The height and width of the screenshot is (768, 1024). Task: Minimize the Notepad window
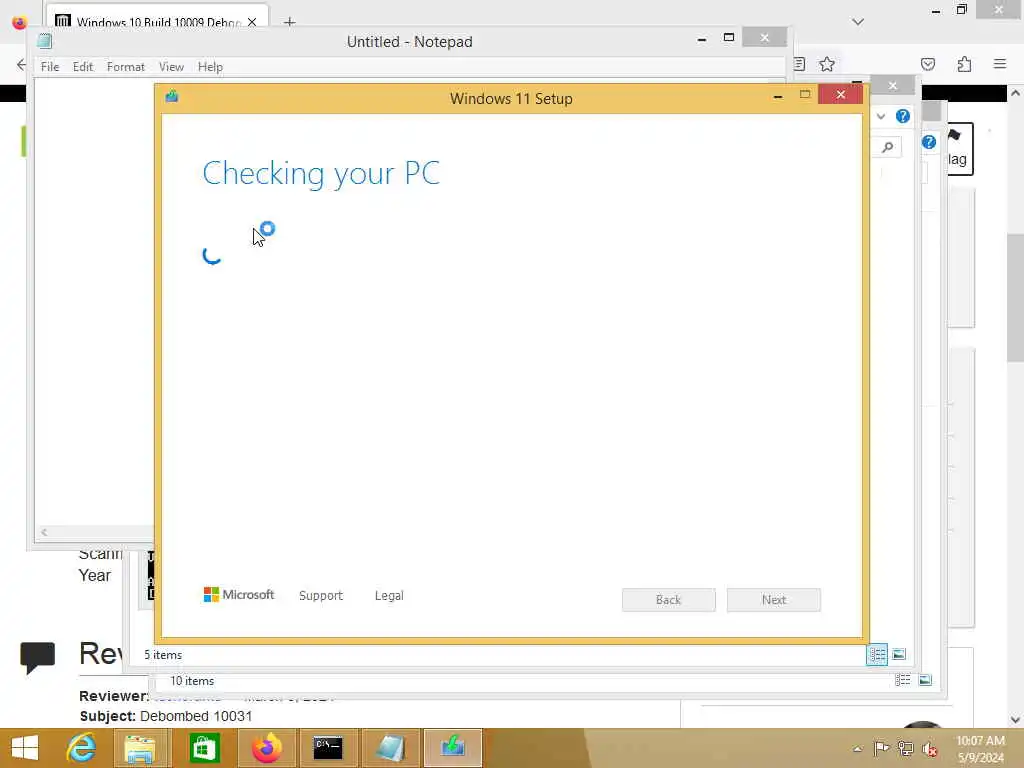point(702,39)
